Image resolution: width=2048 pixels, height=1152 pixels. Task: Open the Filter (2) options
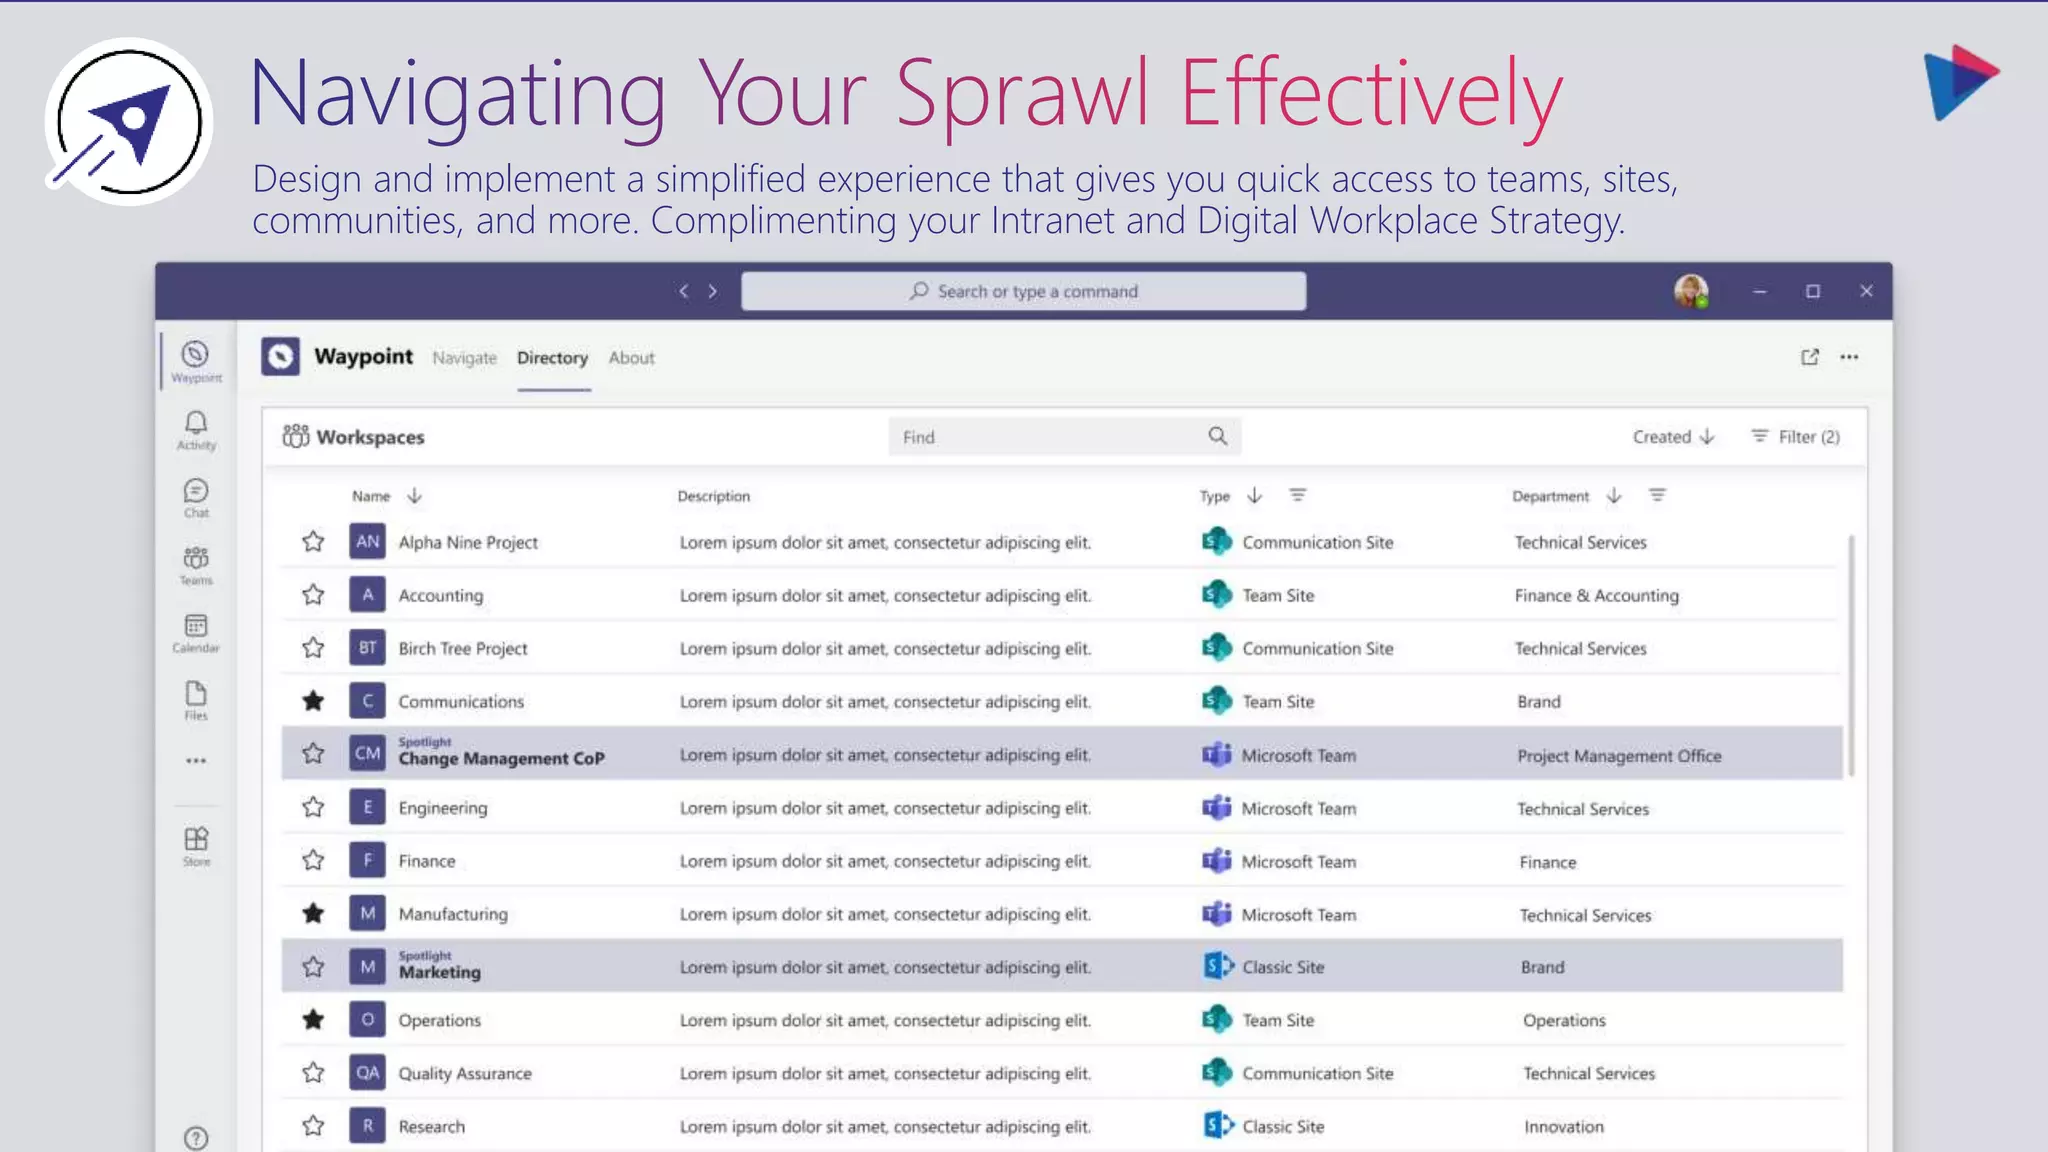pos(1796,437)
